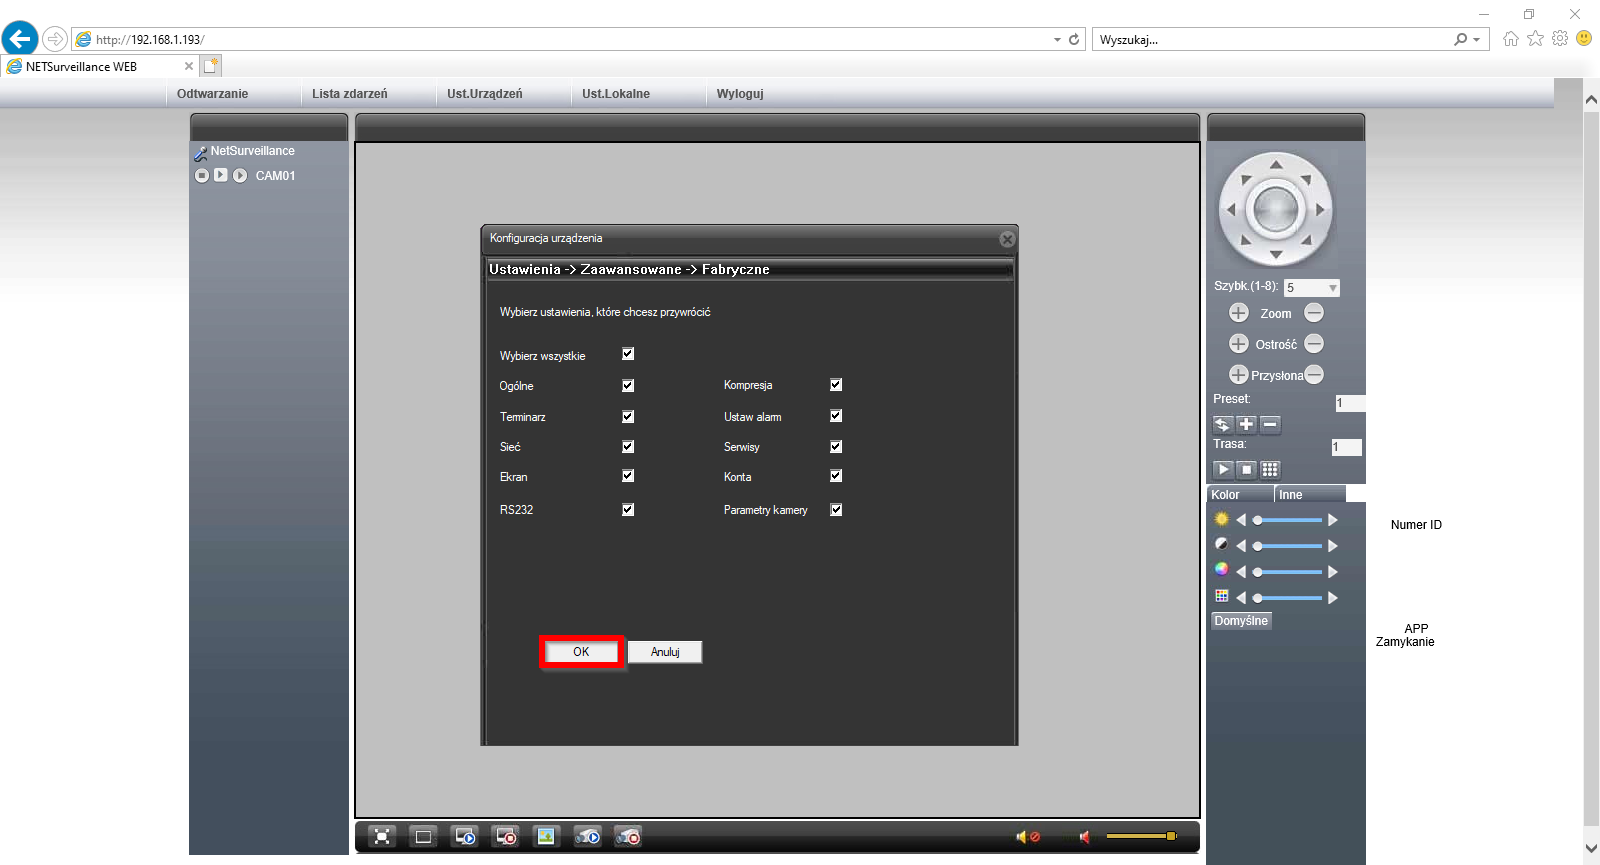
Task: Open the address bar history dropdown
Action: tap(1057, 40)
